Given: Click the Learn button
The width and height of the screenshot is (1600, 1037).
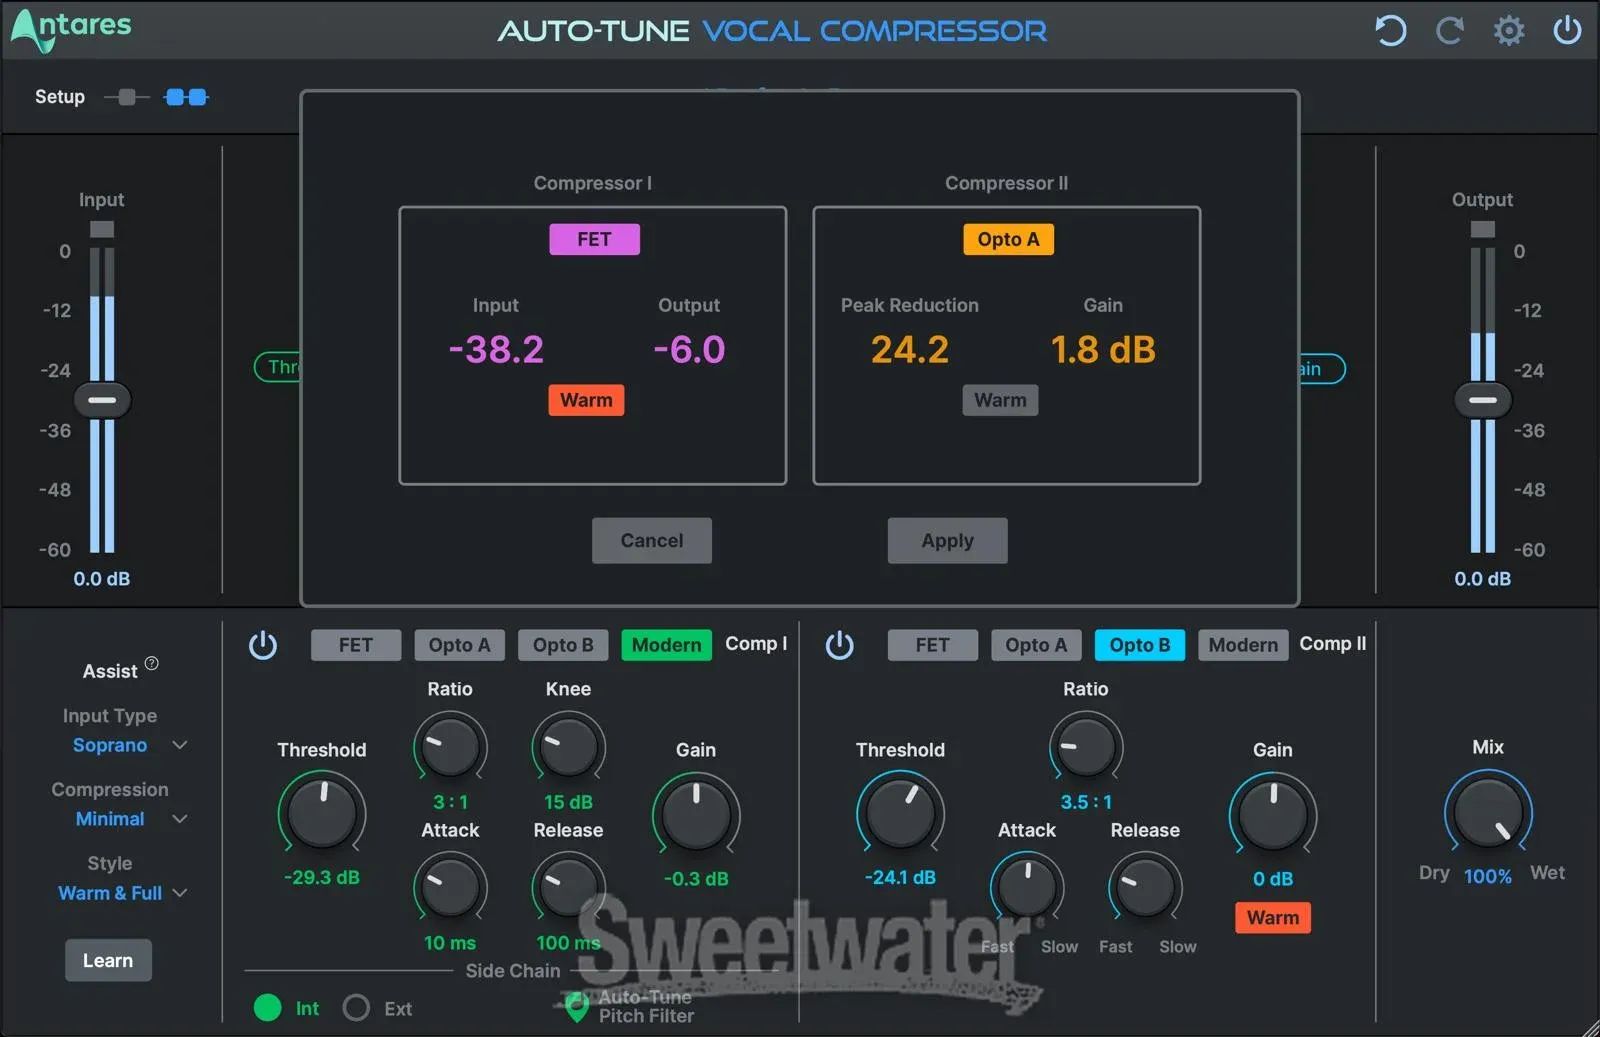Looking at the screenshot, I should coord(108,960).
